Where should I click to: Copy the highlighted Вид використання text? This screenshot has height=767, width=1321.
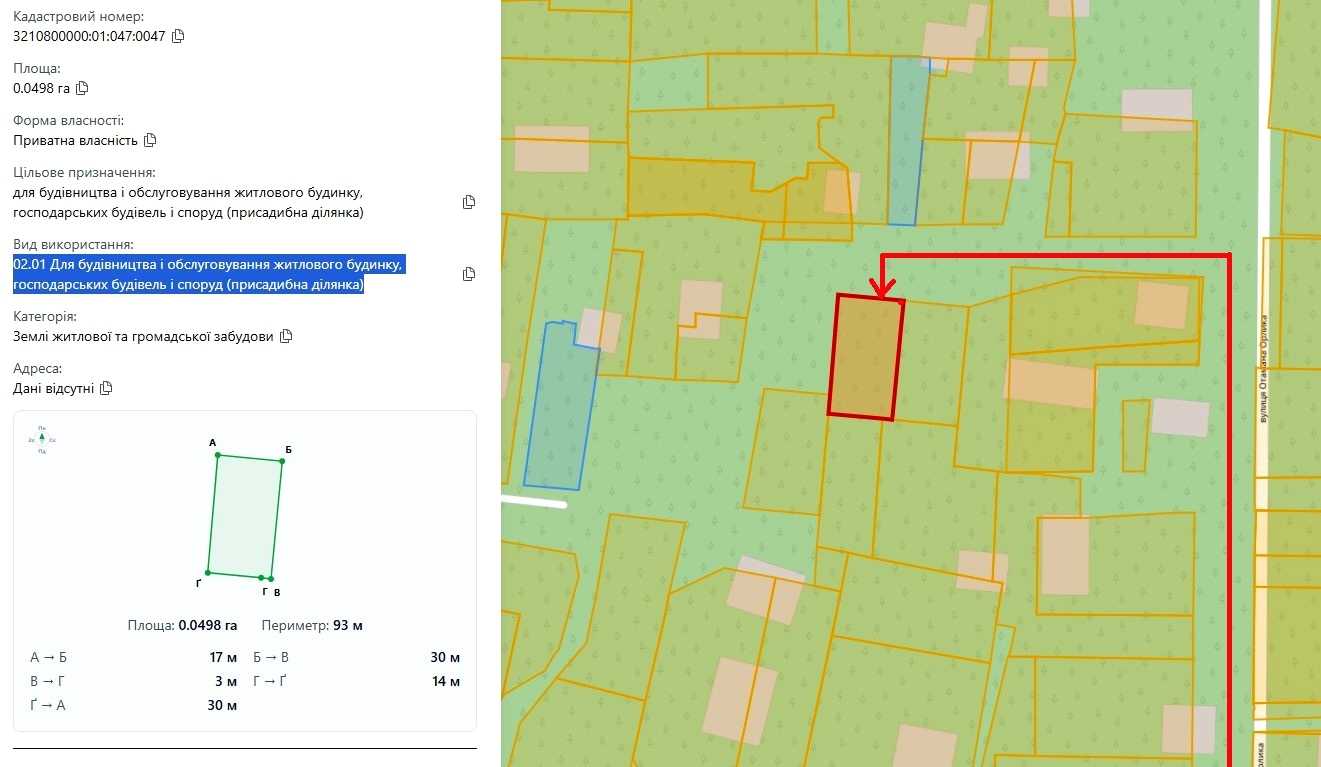click(469, 274)
